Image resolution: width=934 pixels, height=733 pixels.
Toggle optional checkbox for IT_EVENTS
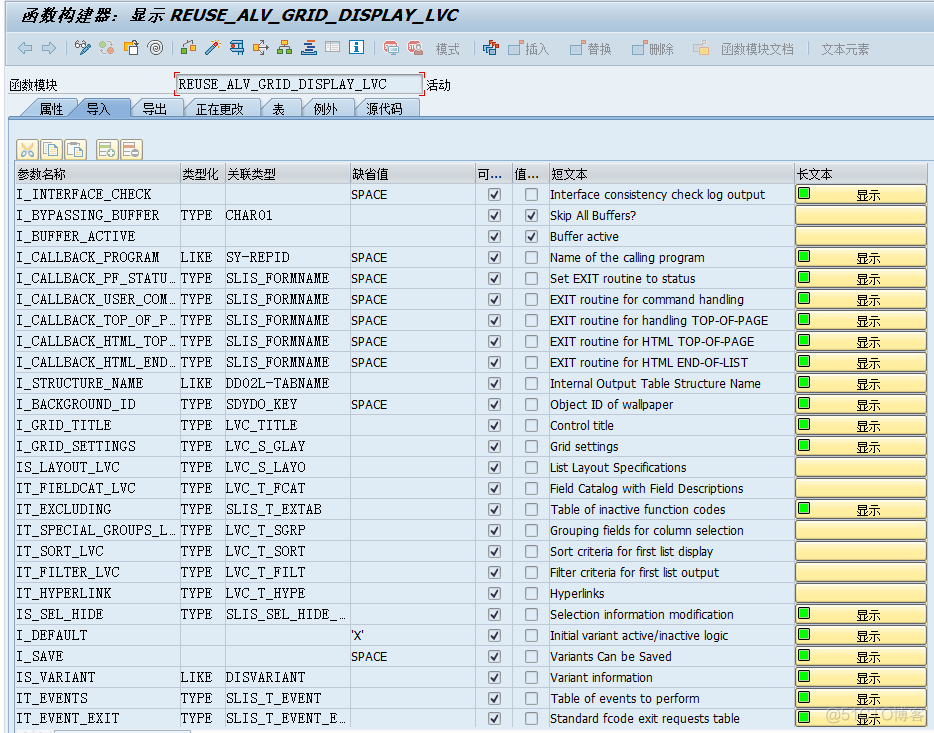tap(494, 698)
